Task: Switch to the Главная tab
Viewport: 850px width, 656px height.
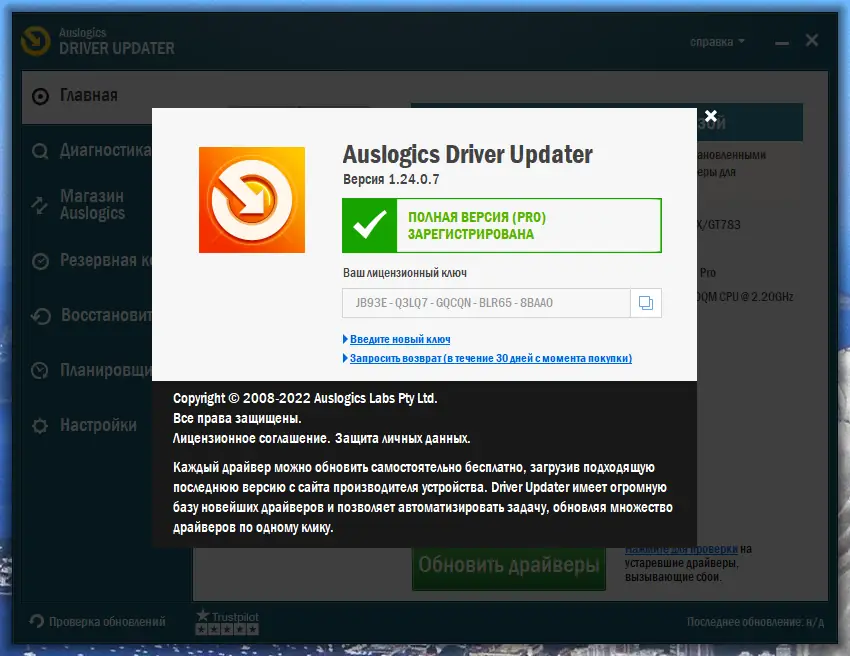Action: pyautogui.click(x=89, y=96)
